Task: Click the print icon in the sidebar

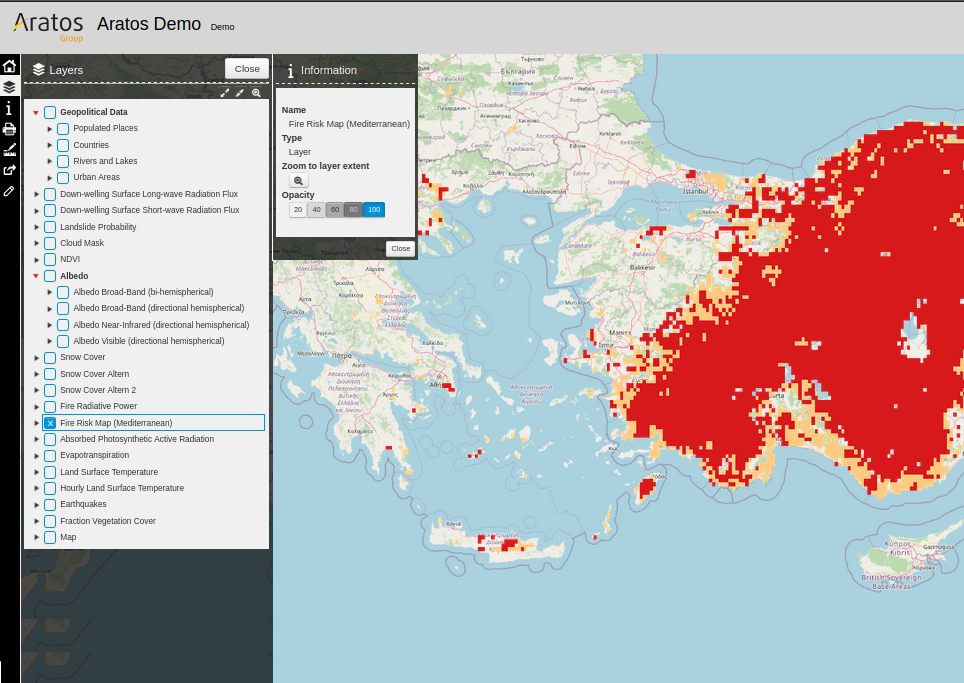Action: [9, 129]
